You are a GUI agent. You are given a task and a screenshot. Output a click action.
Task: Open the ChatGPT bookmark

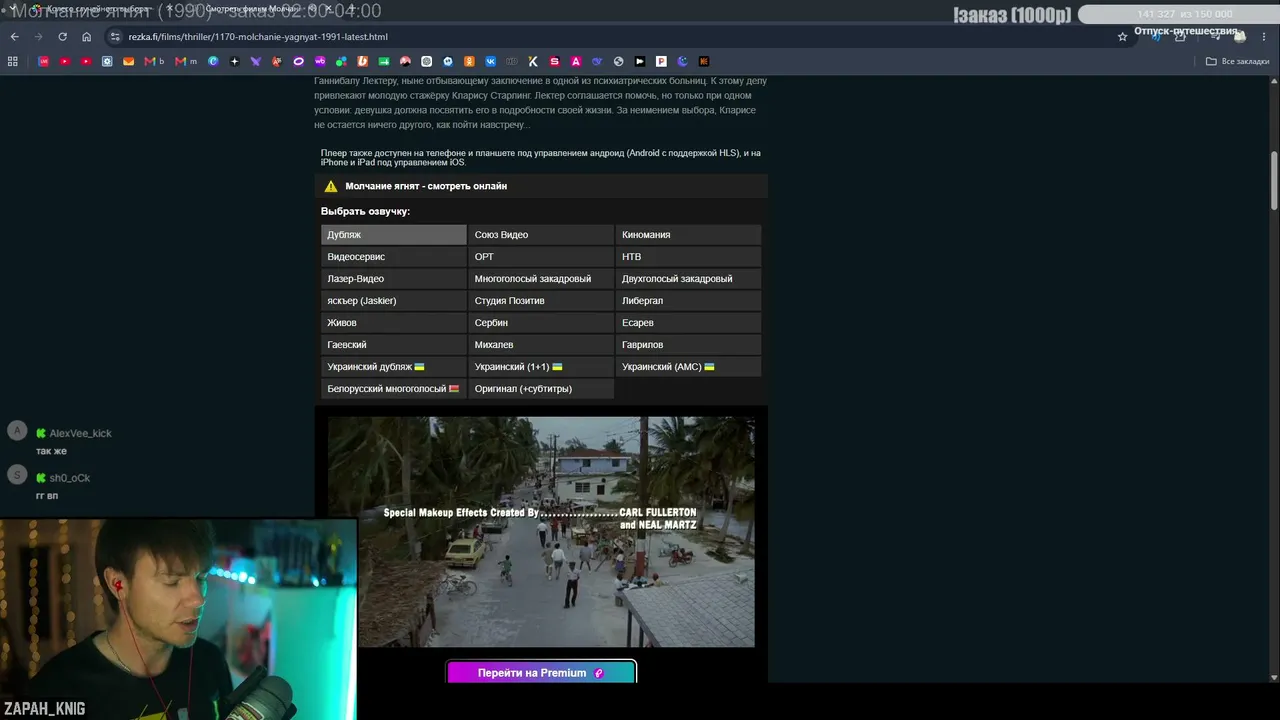click(x=427, y=61)
